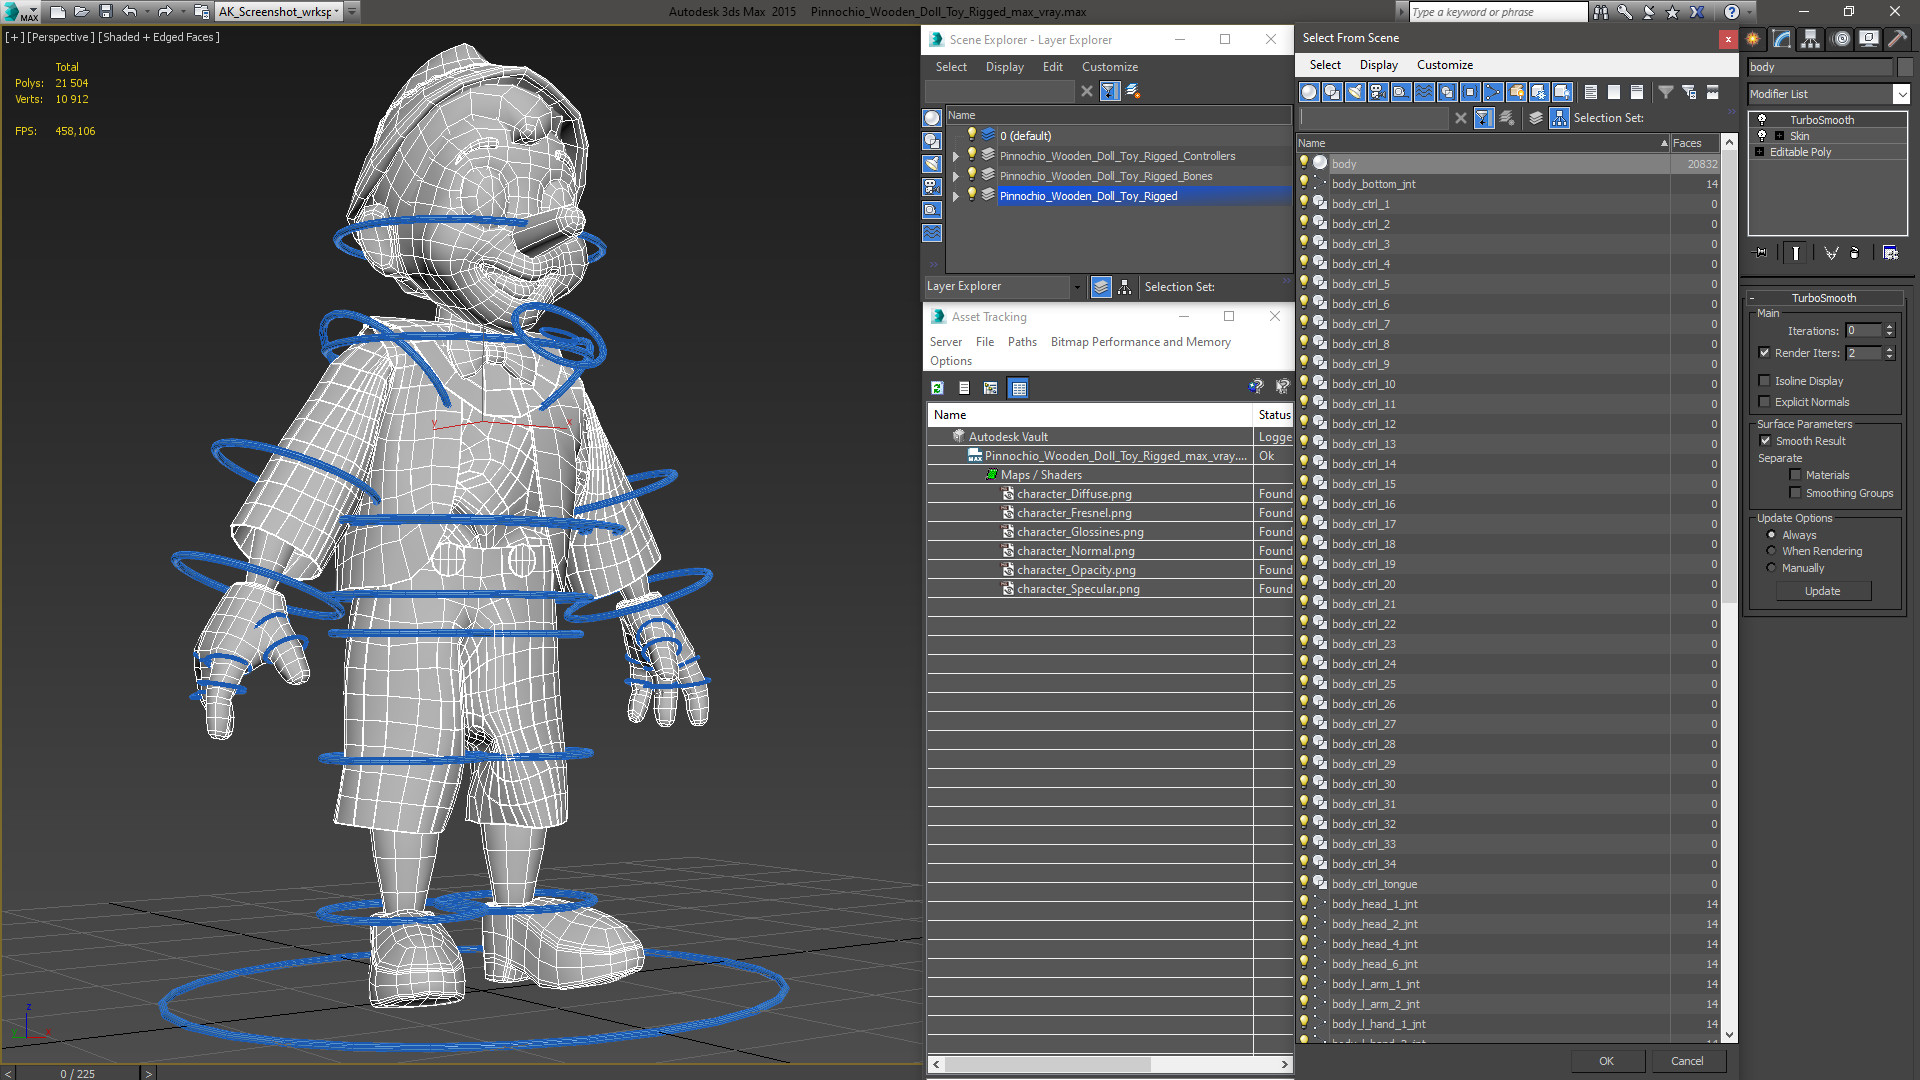This screenshot has width=1920, height=1080.
Task: Toggle Display Shapes filter in Select From Scene
Action: (x=1332, y=92)
